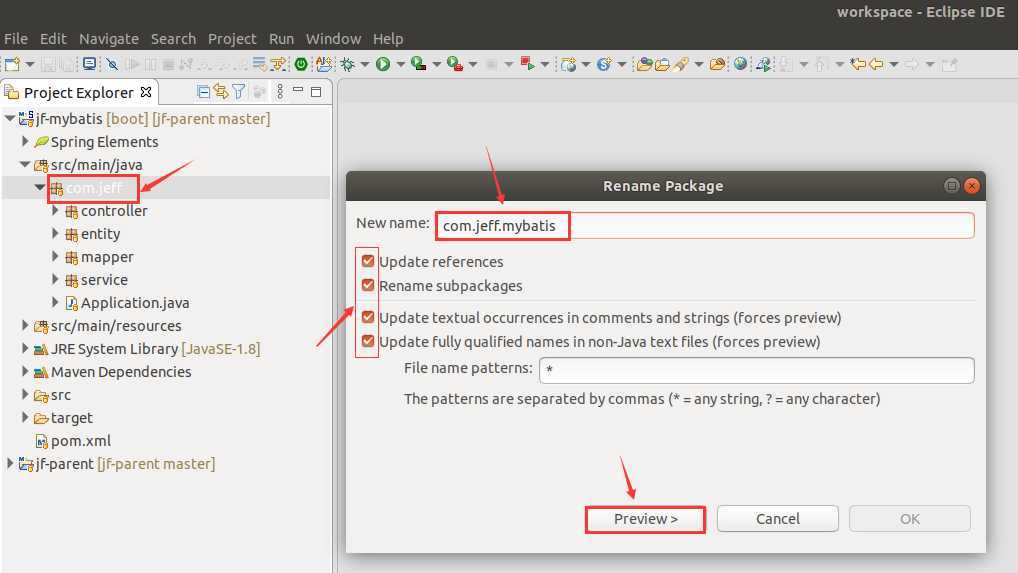
Task: Uncheck Update references checkbox
Action: point(367,261)
